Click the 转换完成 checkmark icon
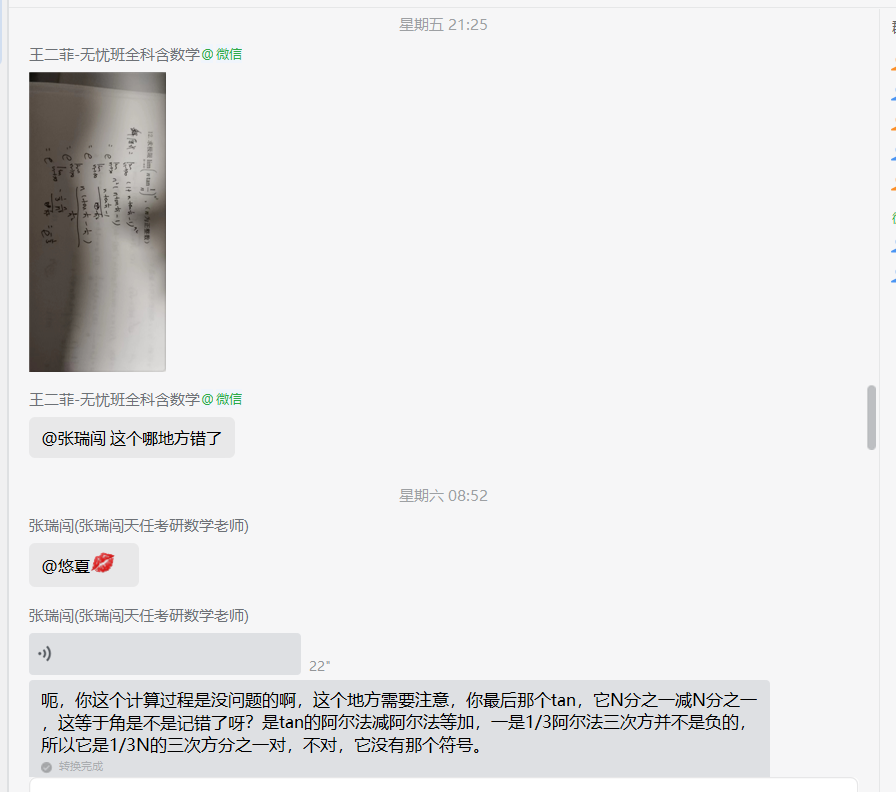Image resolution: width=896 pixels, height=792 pixels. coord(46,767)
